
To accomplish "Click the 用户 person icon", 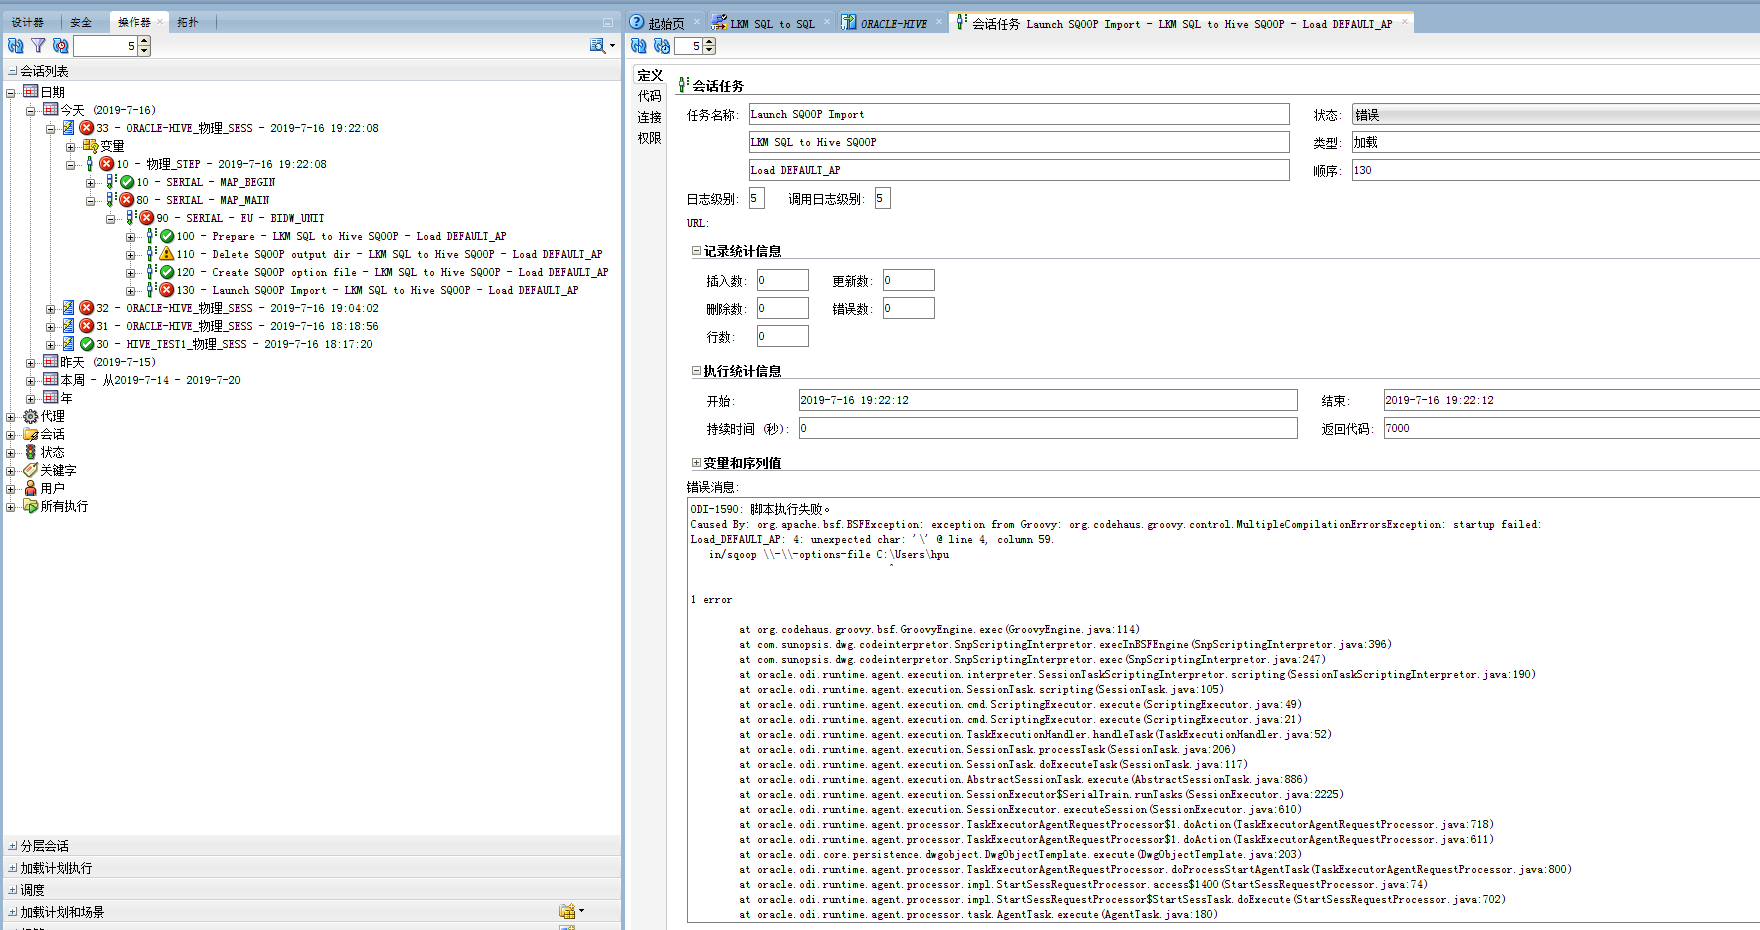I will (31, 488).
